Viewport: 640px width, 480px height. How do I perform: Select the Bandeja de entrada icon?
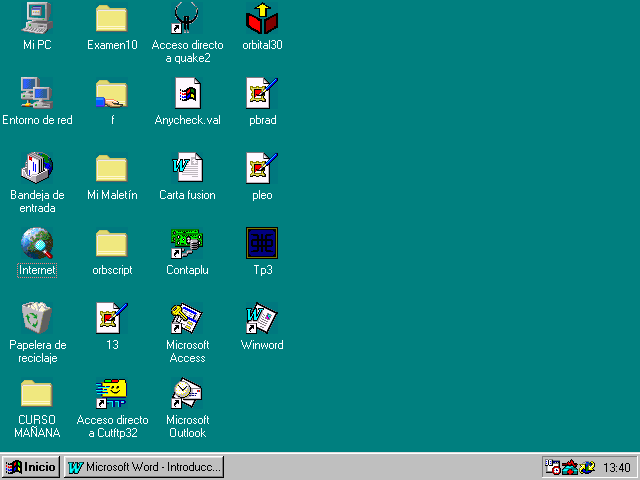point(37,168)
